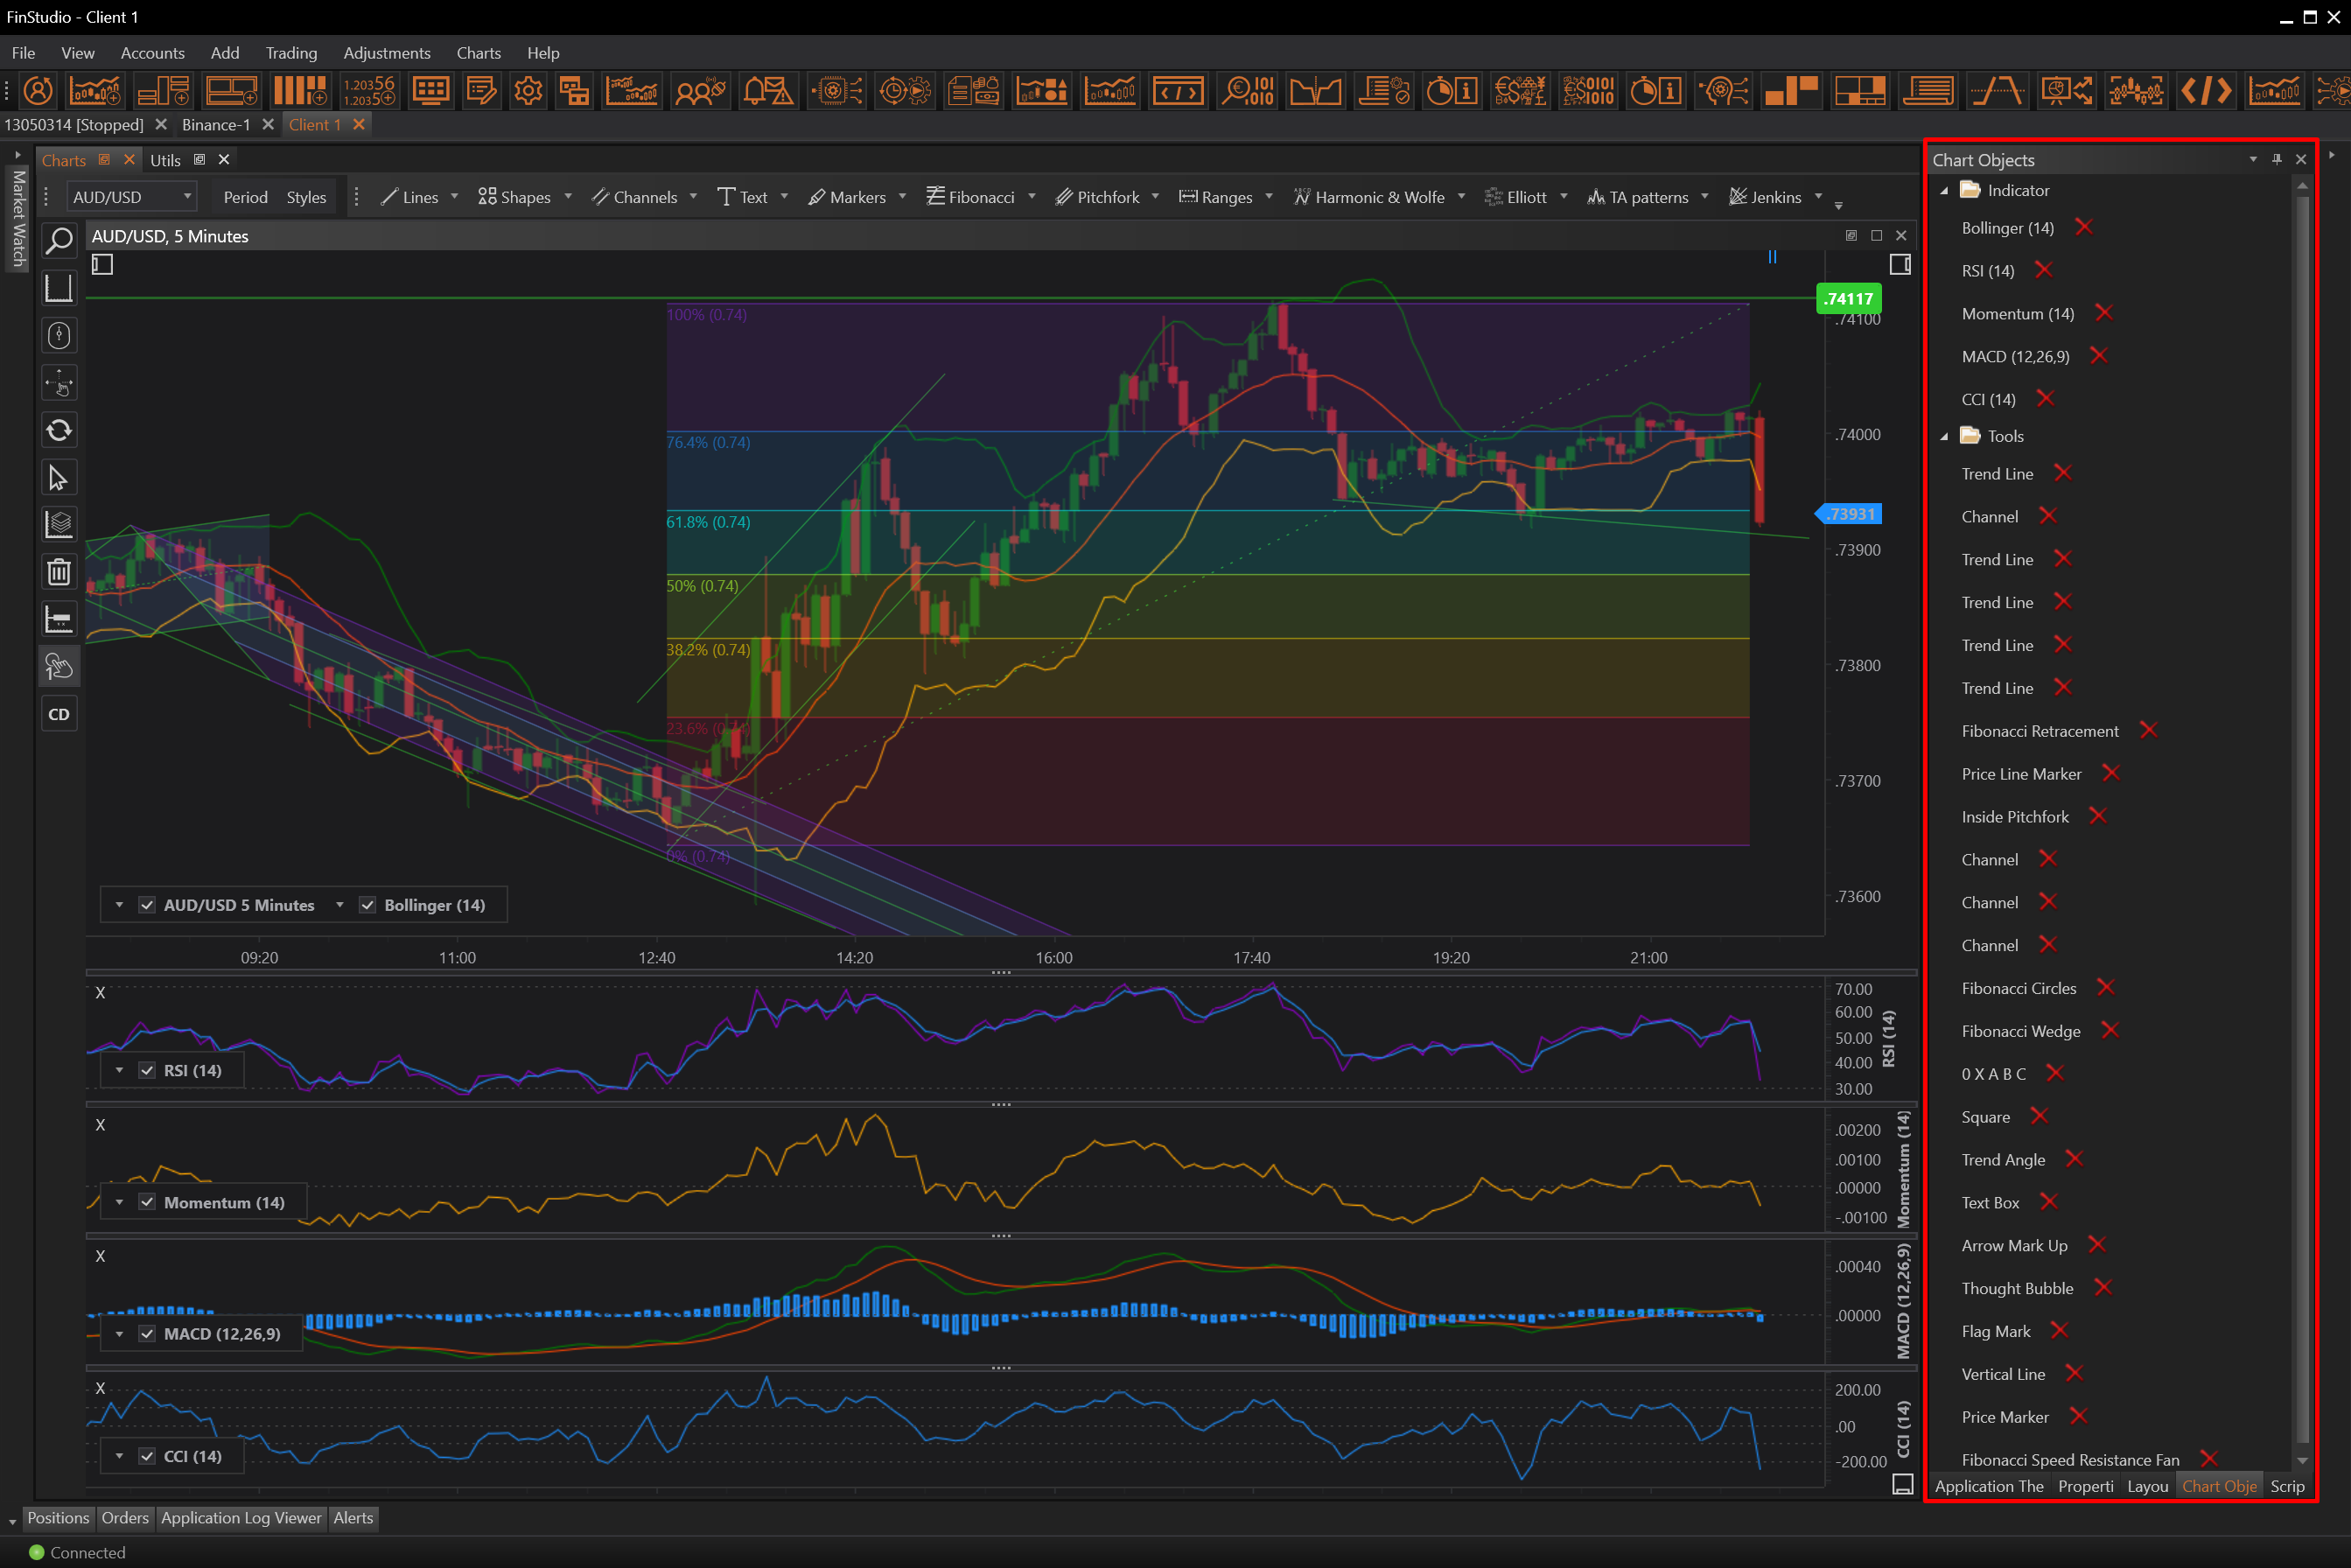Image resolution: width=2351 pixels, height=1568 pixels.
Task: Toggle the CCI (14) checkbox
Action: [x=147, y=1456]
